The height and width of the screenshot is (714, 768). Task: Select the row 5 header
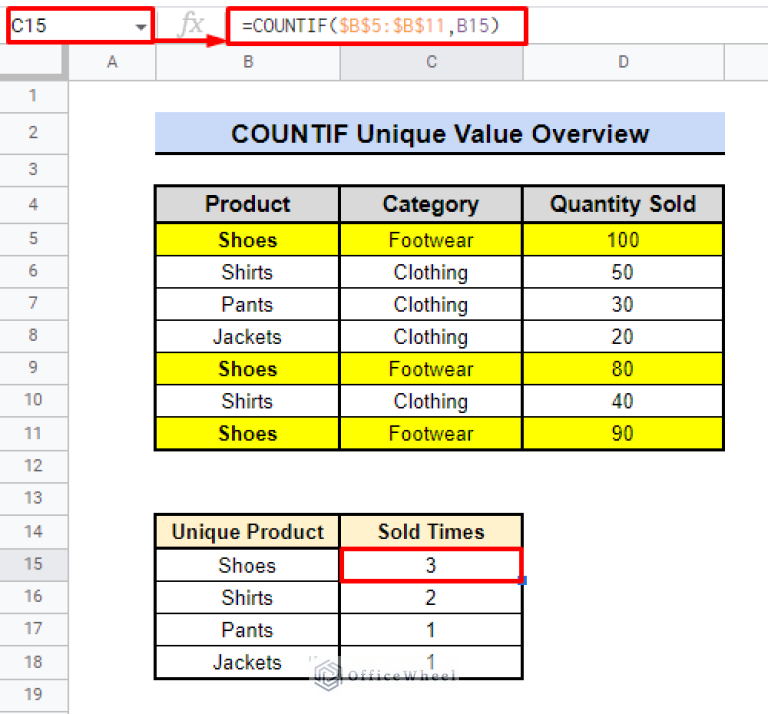(33, 239)
